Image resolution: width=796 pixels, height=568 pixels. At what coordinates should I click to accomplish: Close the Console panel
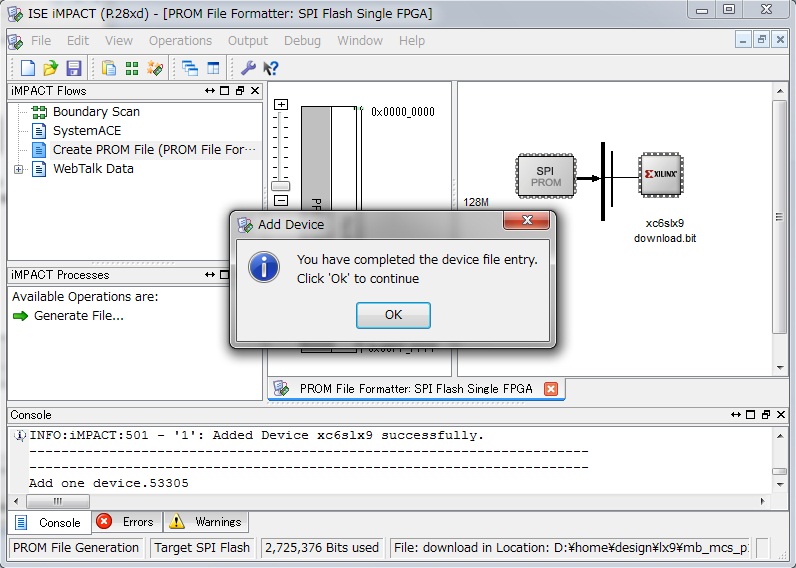pyautogui.click(x=781, y=415)
